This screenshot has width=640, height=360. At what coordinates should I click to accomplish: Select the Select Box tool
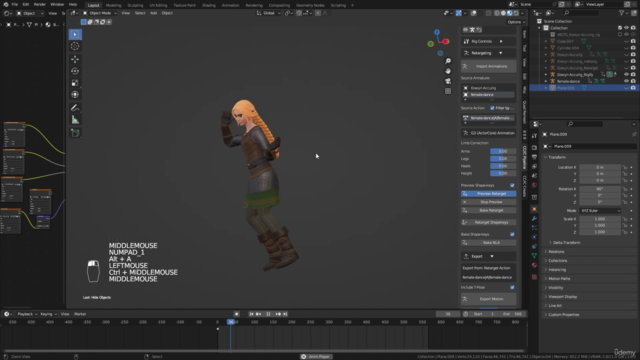(x=75, y=34)
